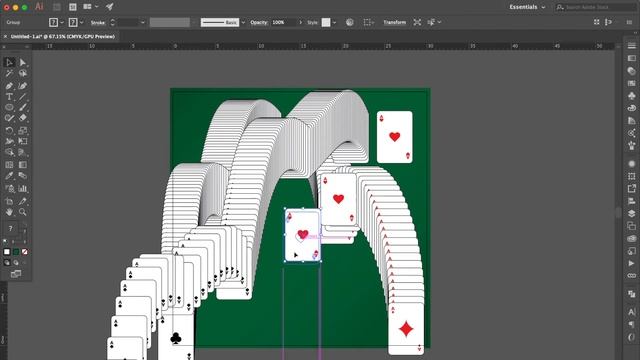
Task: Open the Character panel icon in dock
Action: click(x=631, y=312)
